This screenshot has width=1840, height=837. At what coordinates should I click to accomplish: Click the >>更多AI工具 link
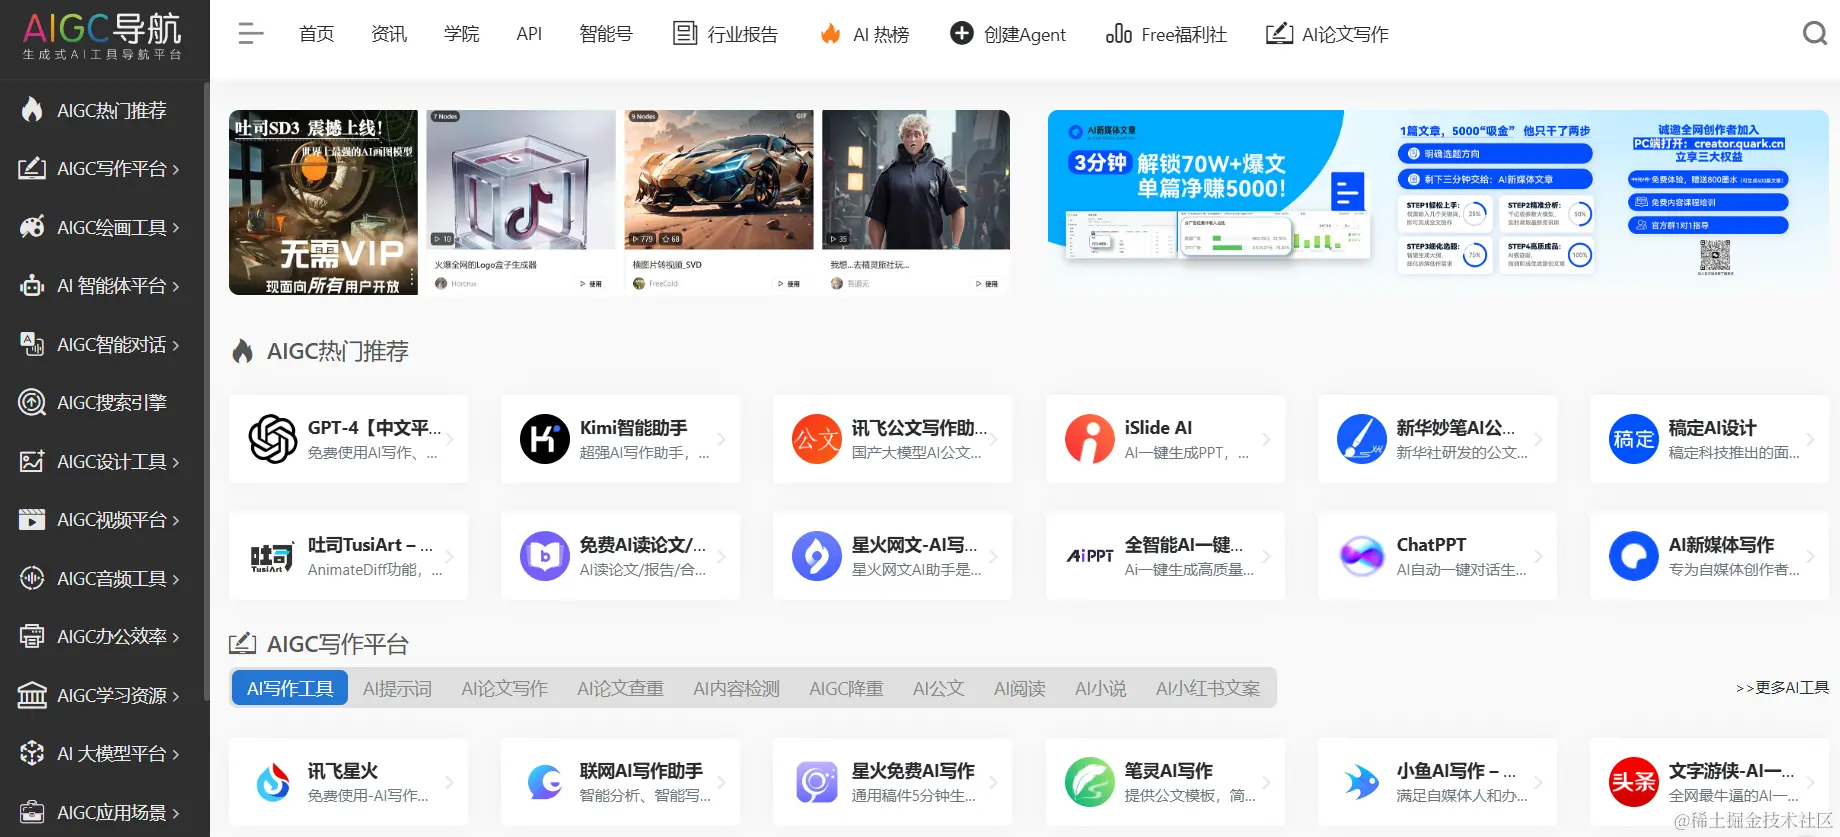[x=1782, y=688]
